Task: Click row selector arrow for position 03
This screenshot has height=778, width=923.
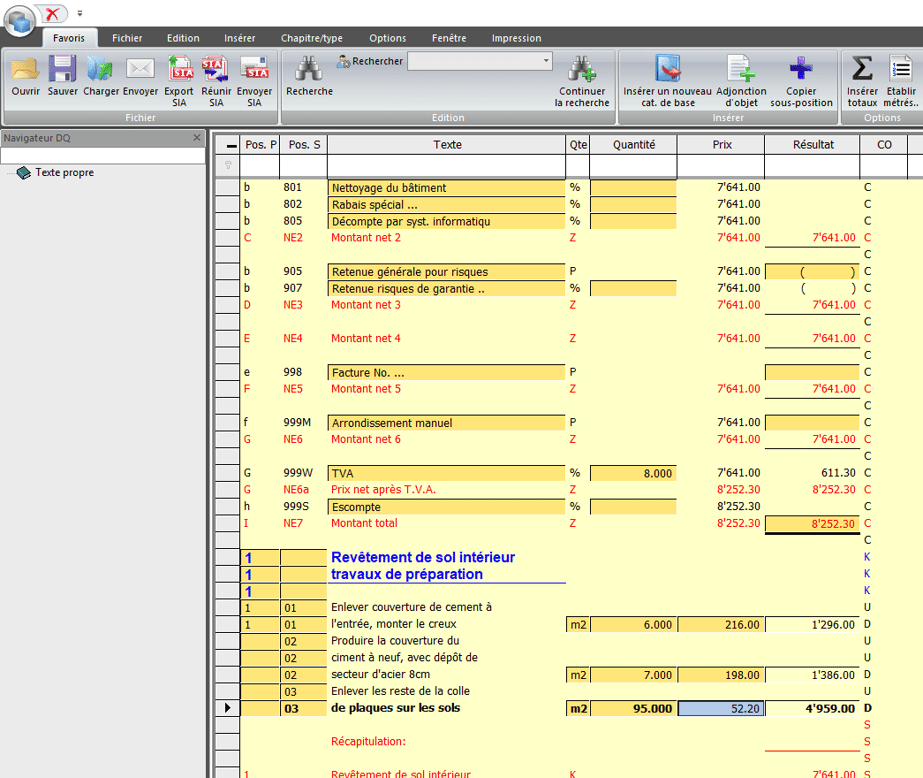Action: pos(227,708)
